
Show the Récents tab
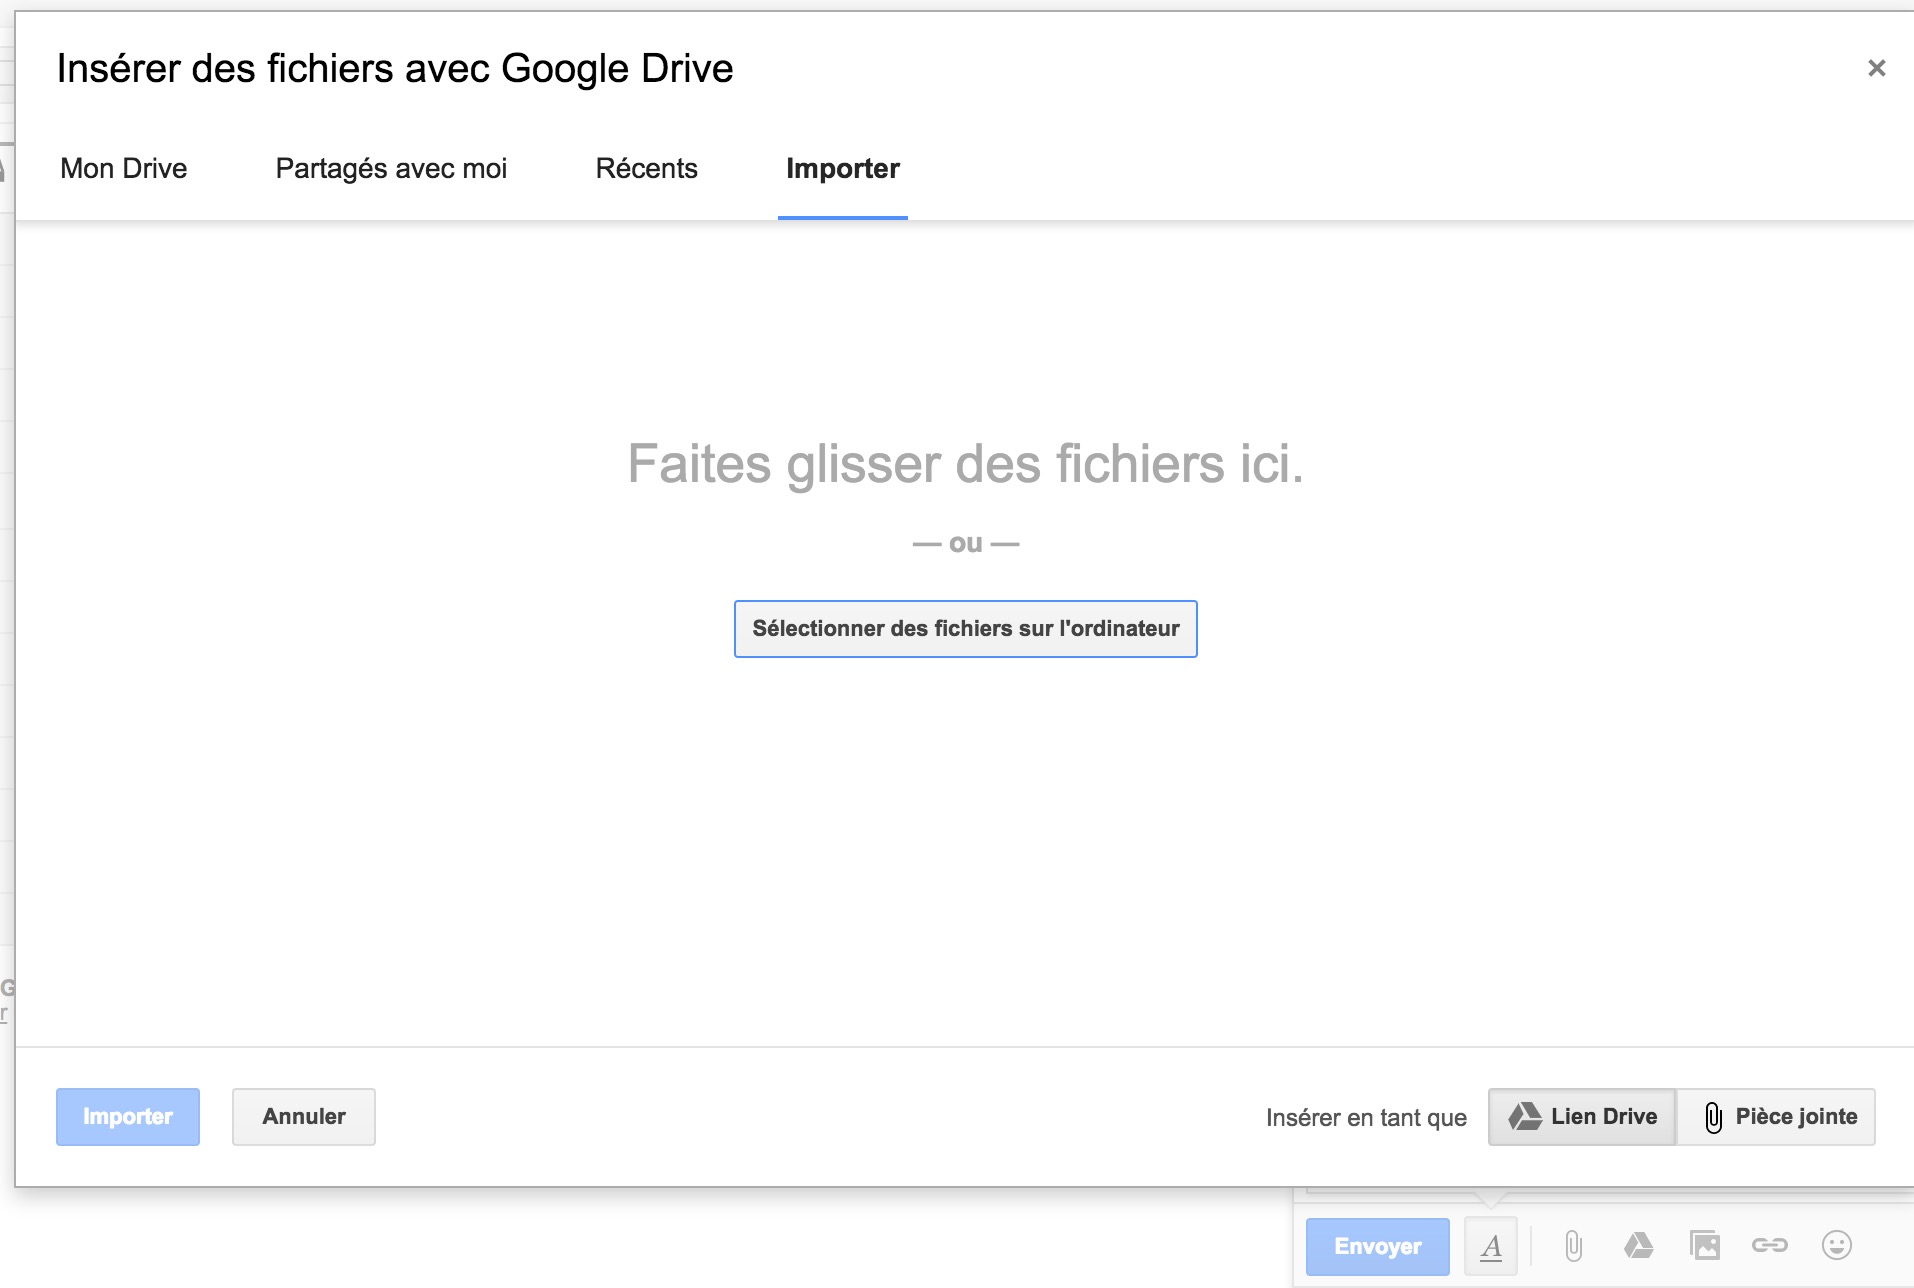pyautogui.click(x=646, y=168)
